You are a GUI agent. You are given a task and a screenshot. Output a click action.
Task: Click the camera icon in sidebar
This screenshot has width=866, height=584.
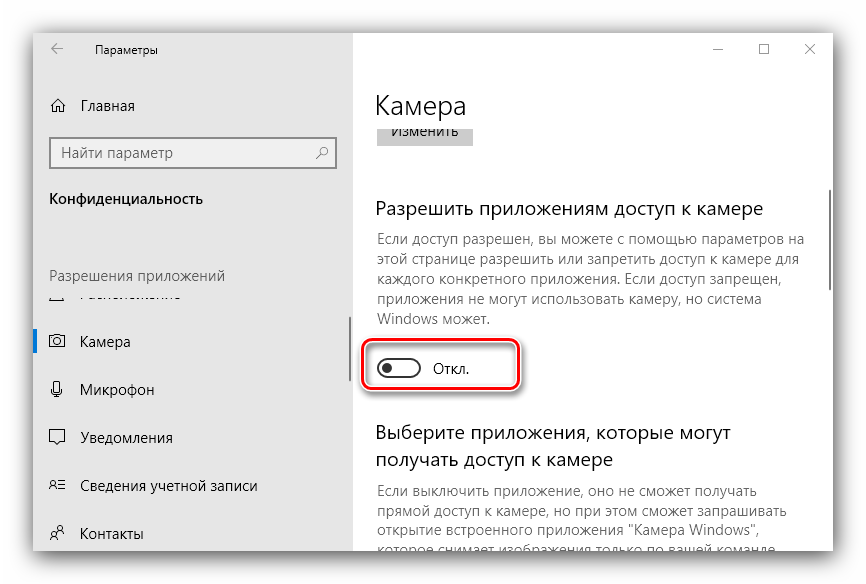pos(58,342)
